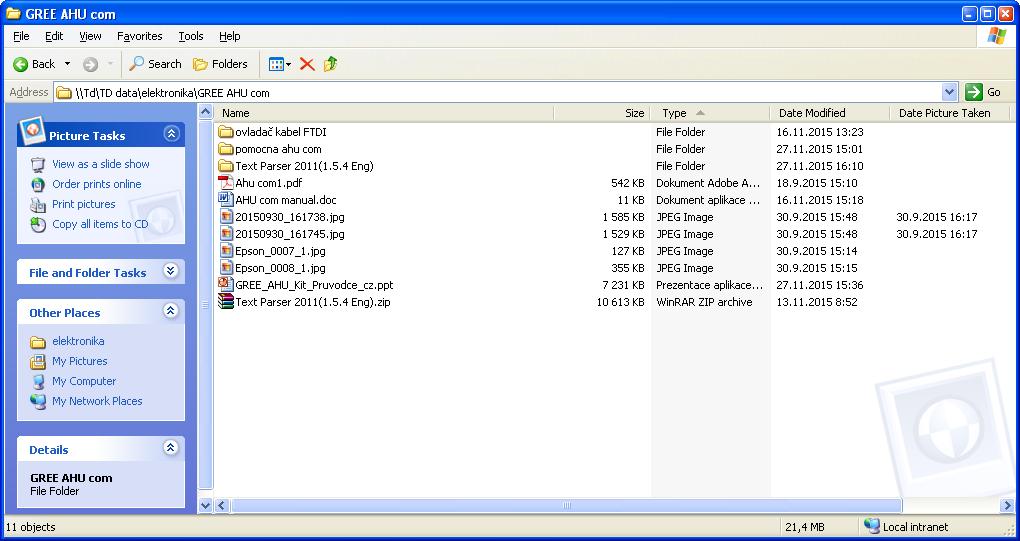Collapse the Other Places panel

170,311
